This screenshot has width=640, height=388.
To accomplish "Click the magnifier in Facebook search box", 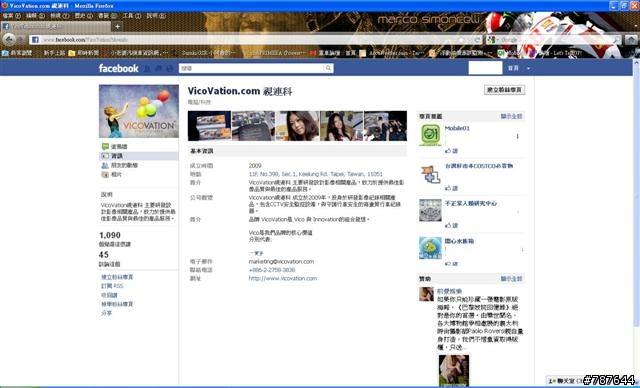I will [x=328, y=68].
